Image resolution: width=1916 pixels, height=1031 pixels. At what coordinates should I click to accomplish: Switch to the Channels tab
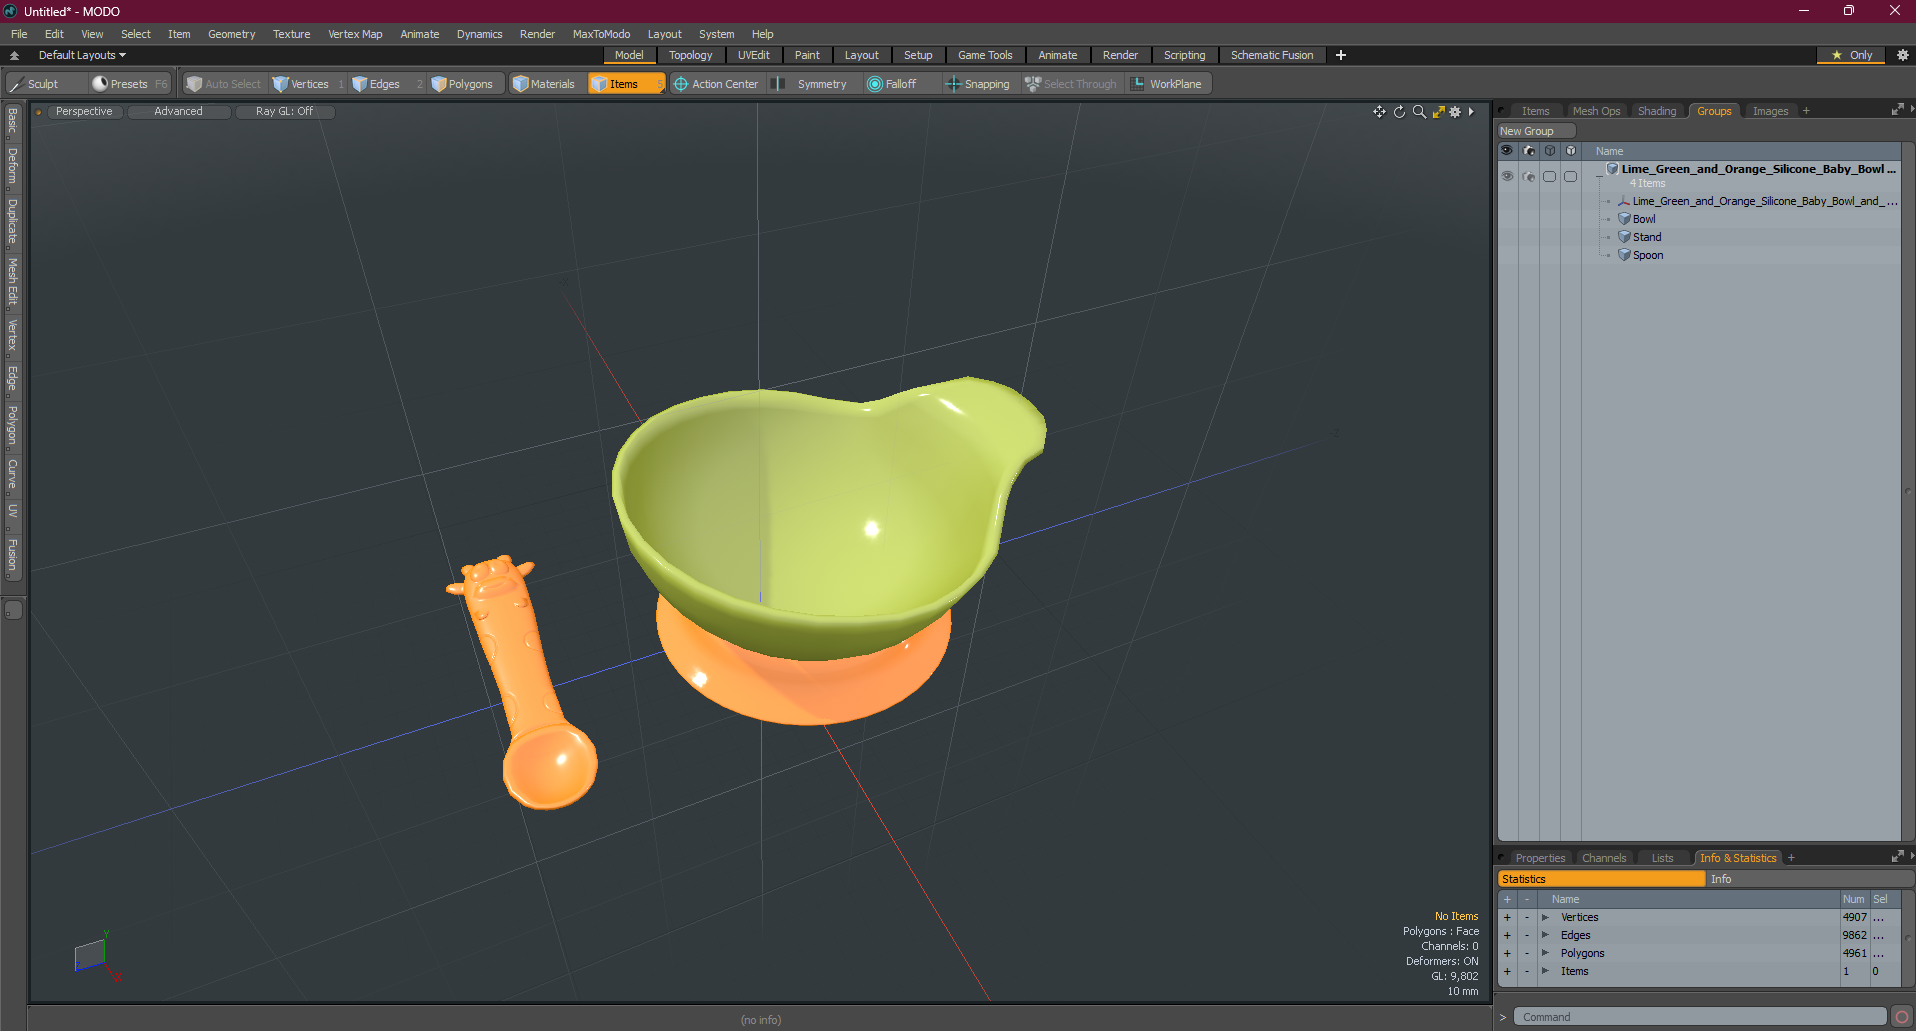[1603, 858]
